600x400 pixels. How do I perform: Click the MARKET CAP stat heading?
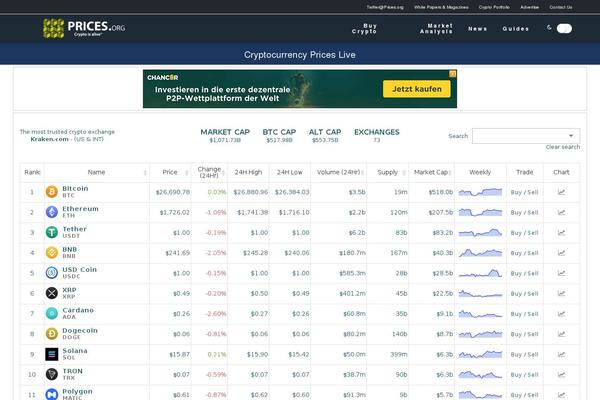coord(225,132)
